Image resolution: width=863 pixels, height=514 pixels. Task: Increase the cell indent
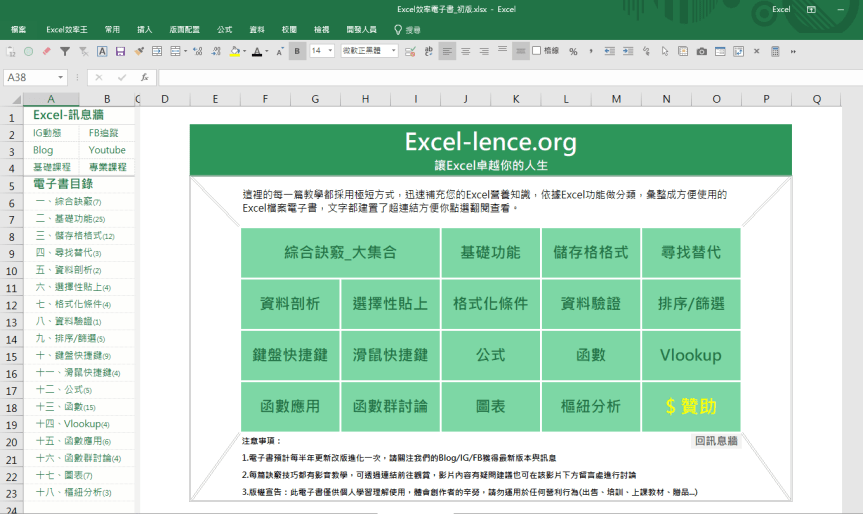[628, 51]
